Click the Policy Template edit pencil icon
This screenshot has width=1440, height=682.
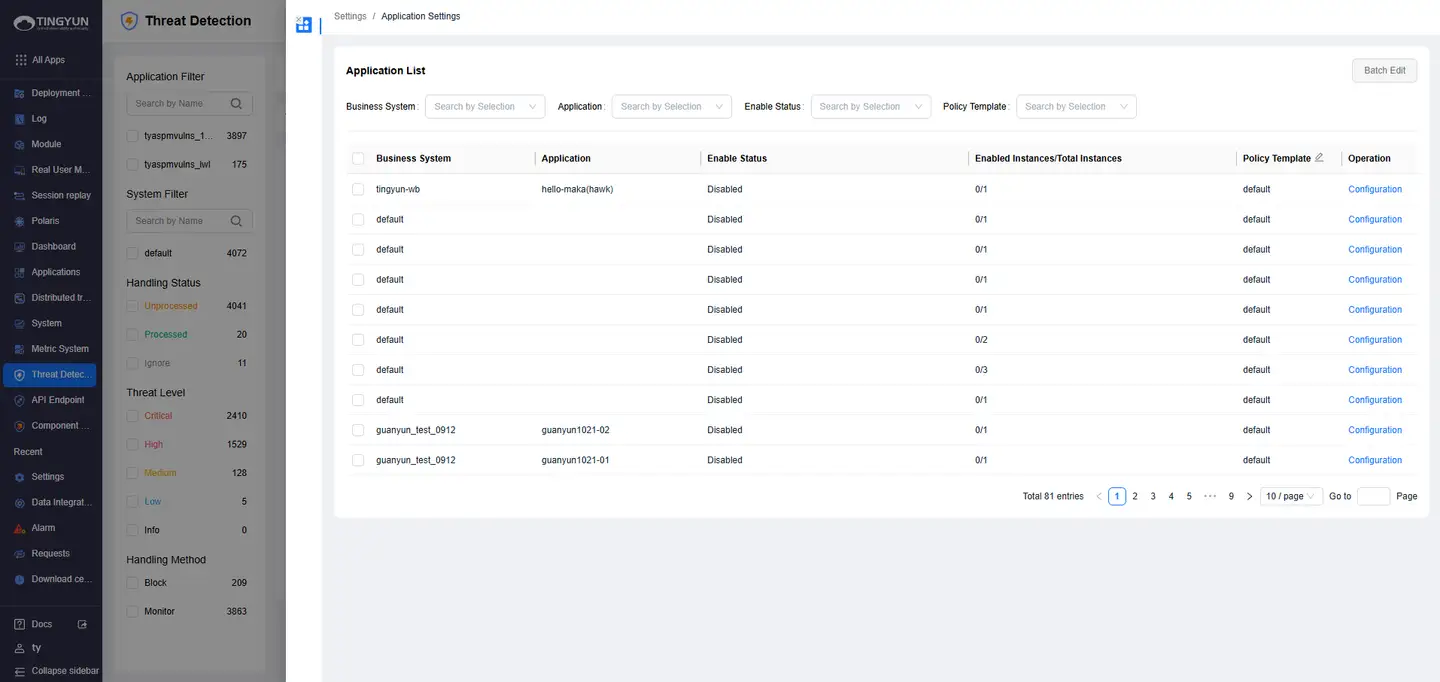(1319, 158)
